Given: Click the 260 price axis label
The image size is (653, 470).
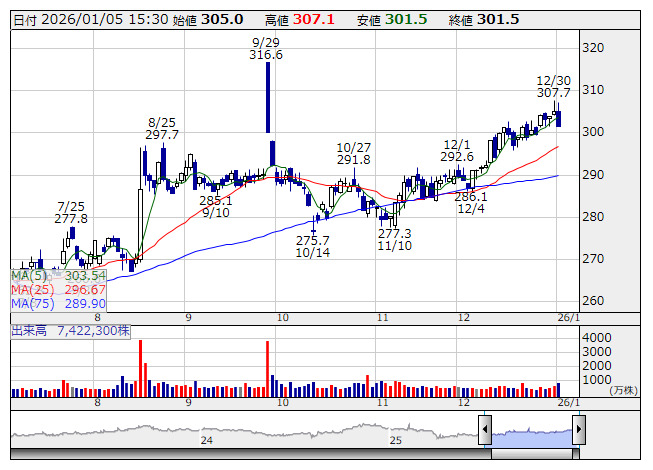Looking at the screenshot, I should 593,301.
